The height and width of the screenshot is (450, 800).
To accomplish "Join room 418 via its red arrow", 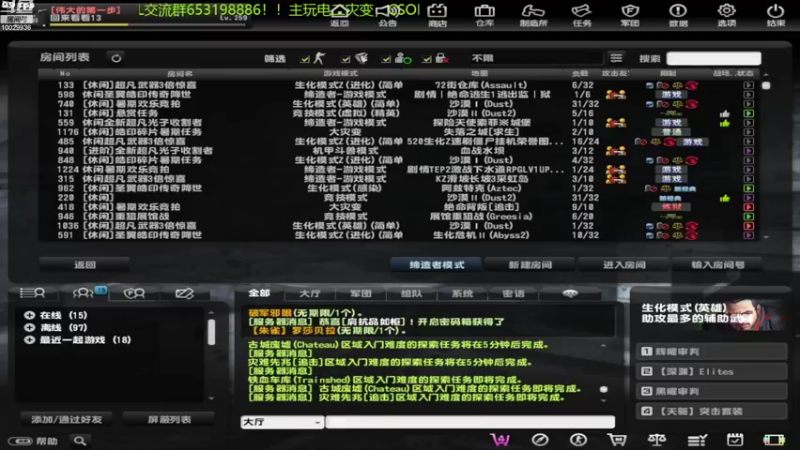I will (x=748, y=207).
